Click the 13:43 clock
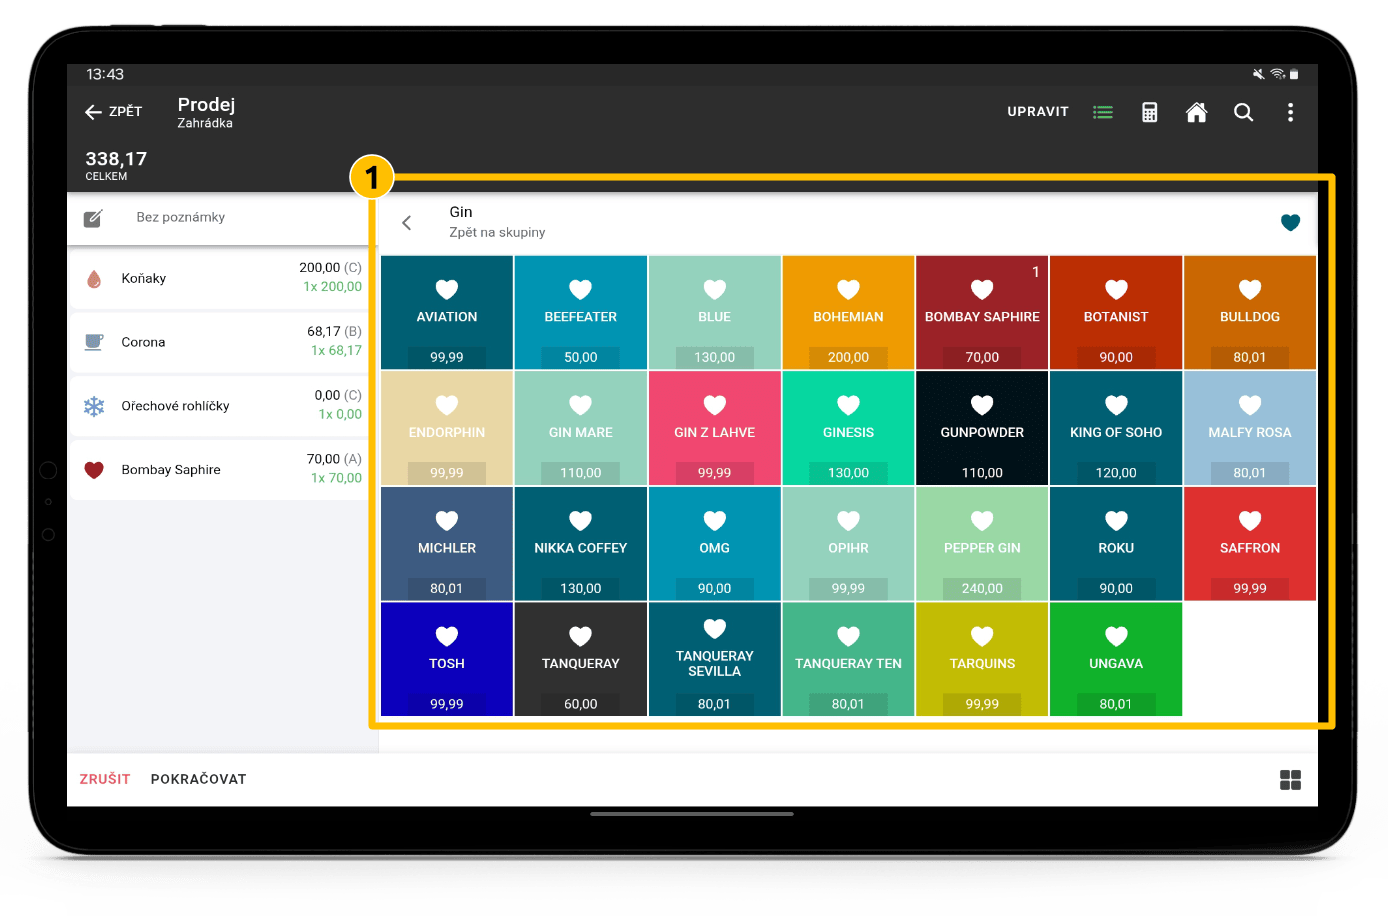Image resolution: width=1388 pixels, height=916 pixels. (105, 74)
